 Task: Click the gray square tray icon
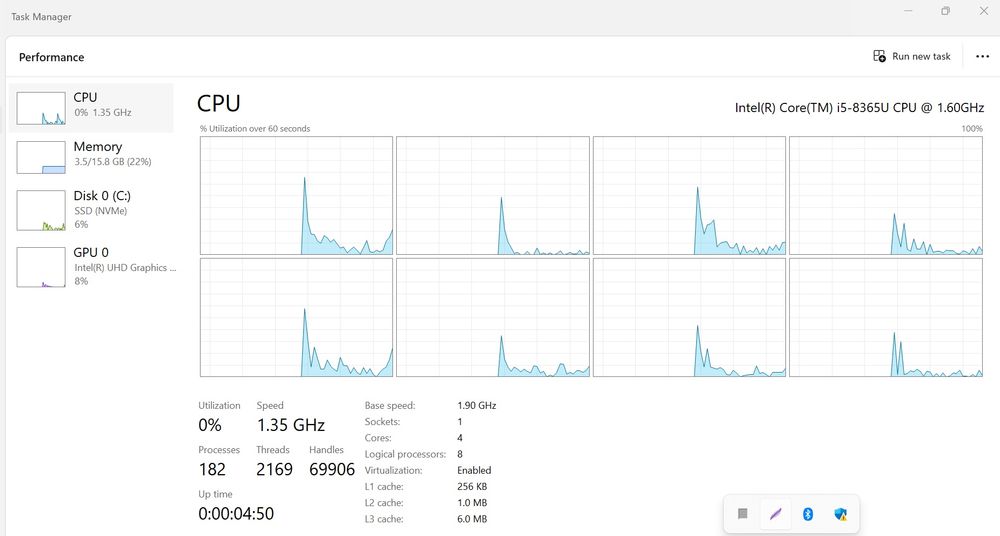pyautogui.click(x=742, y=513)
